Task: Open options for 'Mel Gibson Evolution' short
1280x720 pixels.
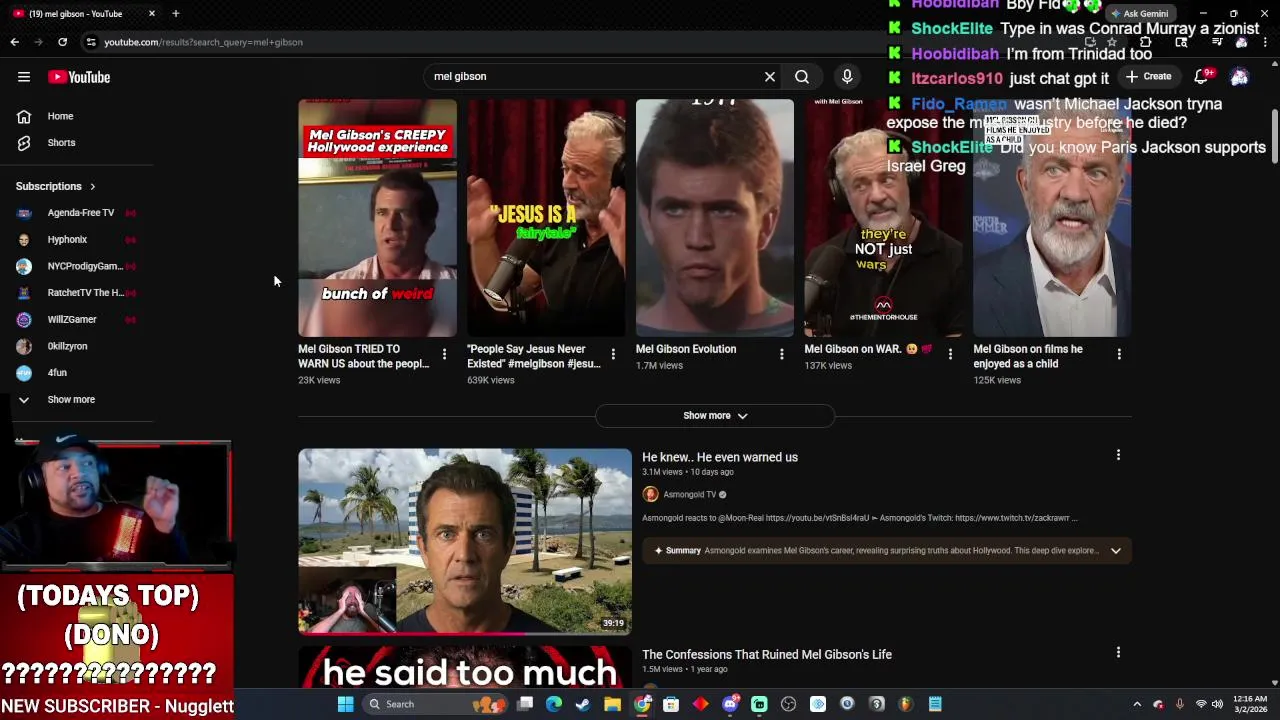Action: tap(782, 354)
